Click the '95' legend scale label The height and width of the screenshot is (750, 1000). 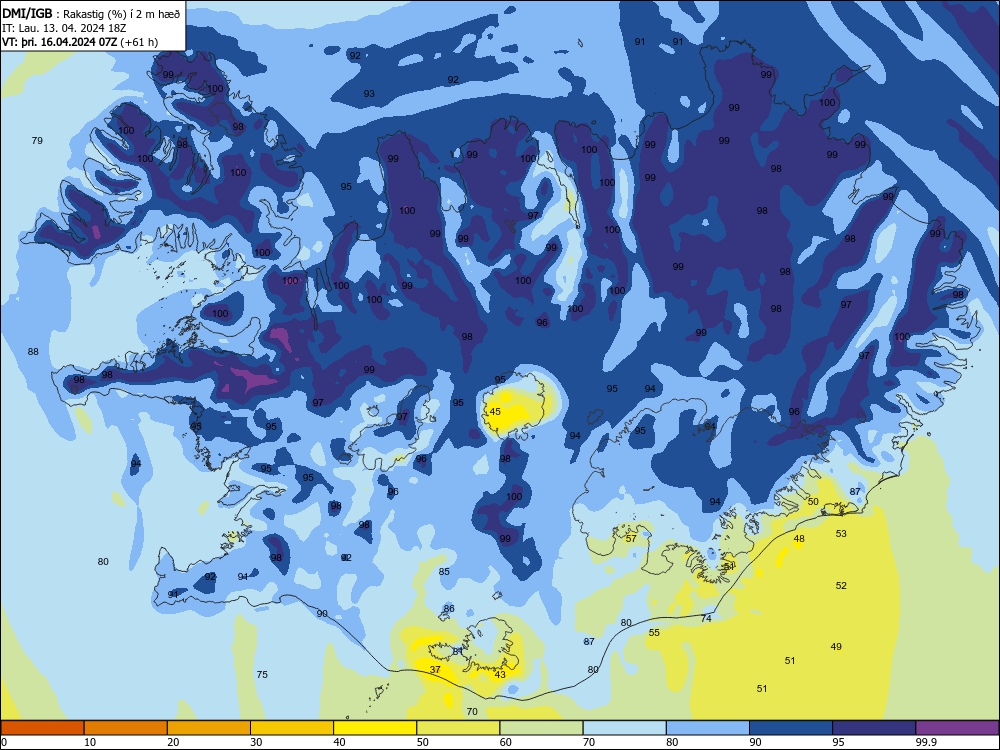838,742
